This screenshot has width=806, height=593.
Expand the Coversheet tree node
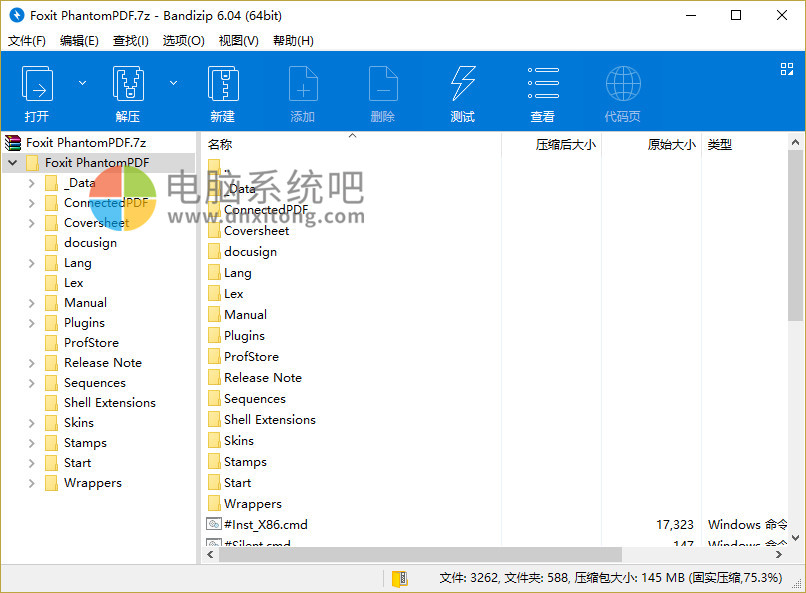[x=31, y=223]
